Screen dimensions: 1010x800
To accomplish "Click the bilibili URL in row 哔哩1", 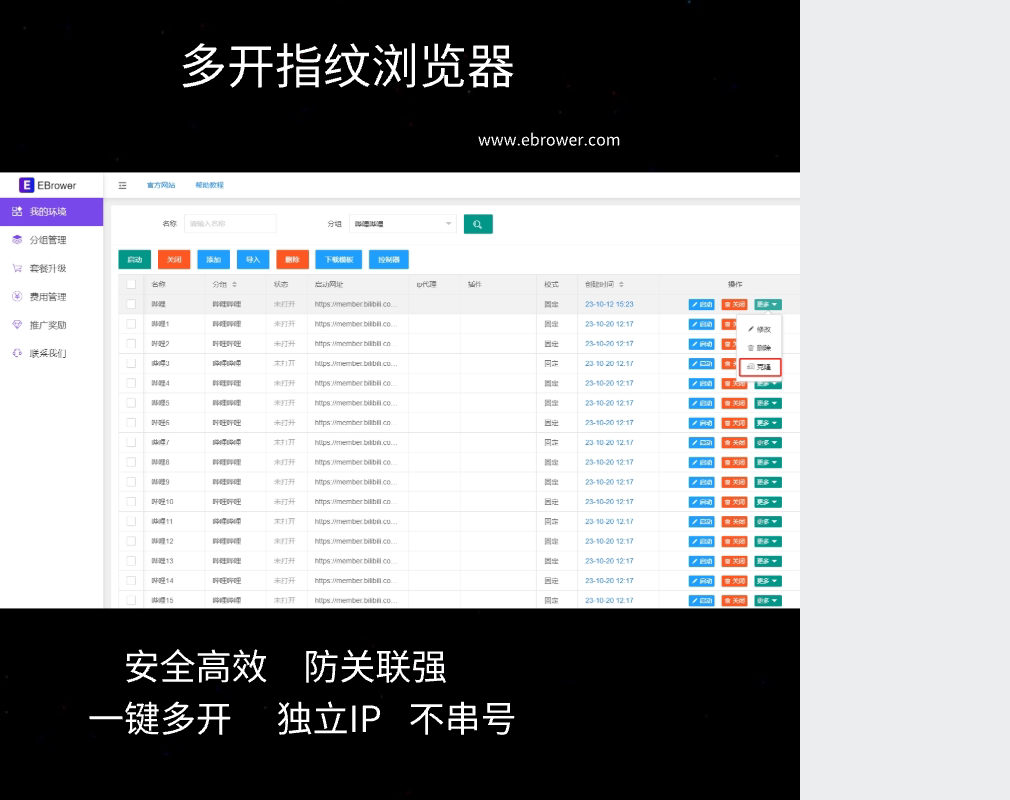I will click(x=356, y=324).
